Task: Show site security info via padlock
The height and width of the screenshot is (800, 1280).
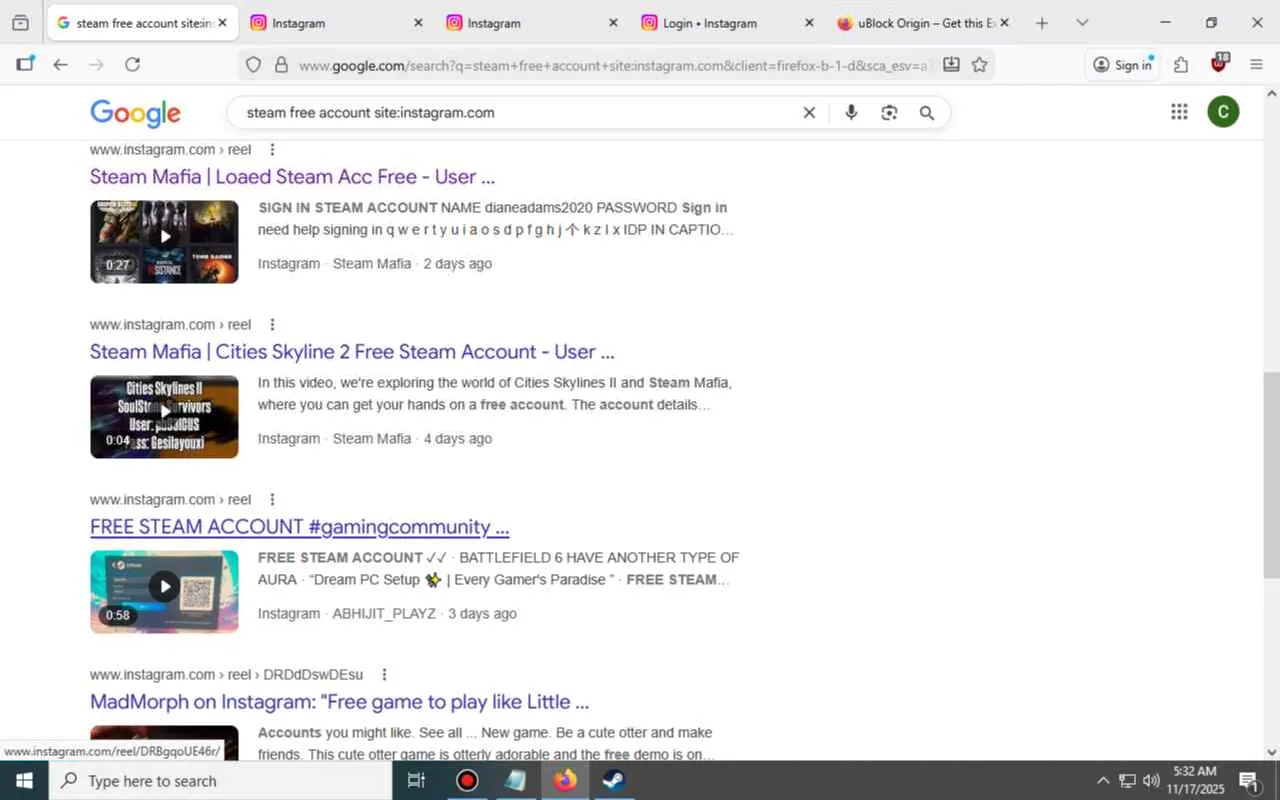Action: [x=281, y=65]
